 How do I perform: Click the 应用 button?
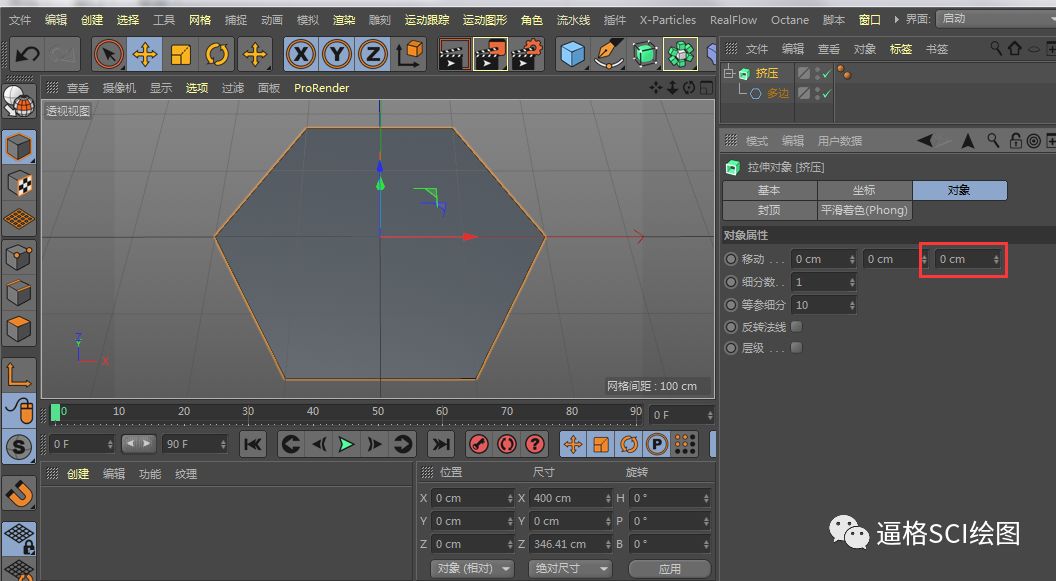click(x=669, y=569)
